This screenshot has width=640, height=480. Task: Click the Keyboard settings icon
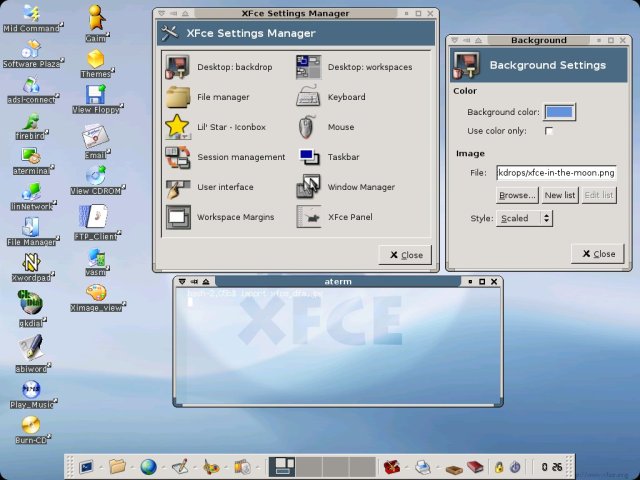coord(309,98)
